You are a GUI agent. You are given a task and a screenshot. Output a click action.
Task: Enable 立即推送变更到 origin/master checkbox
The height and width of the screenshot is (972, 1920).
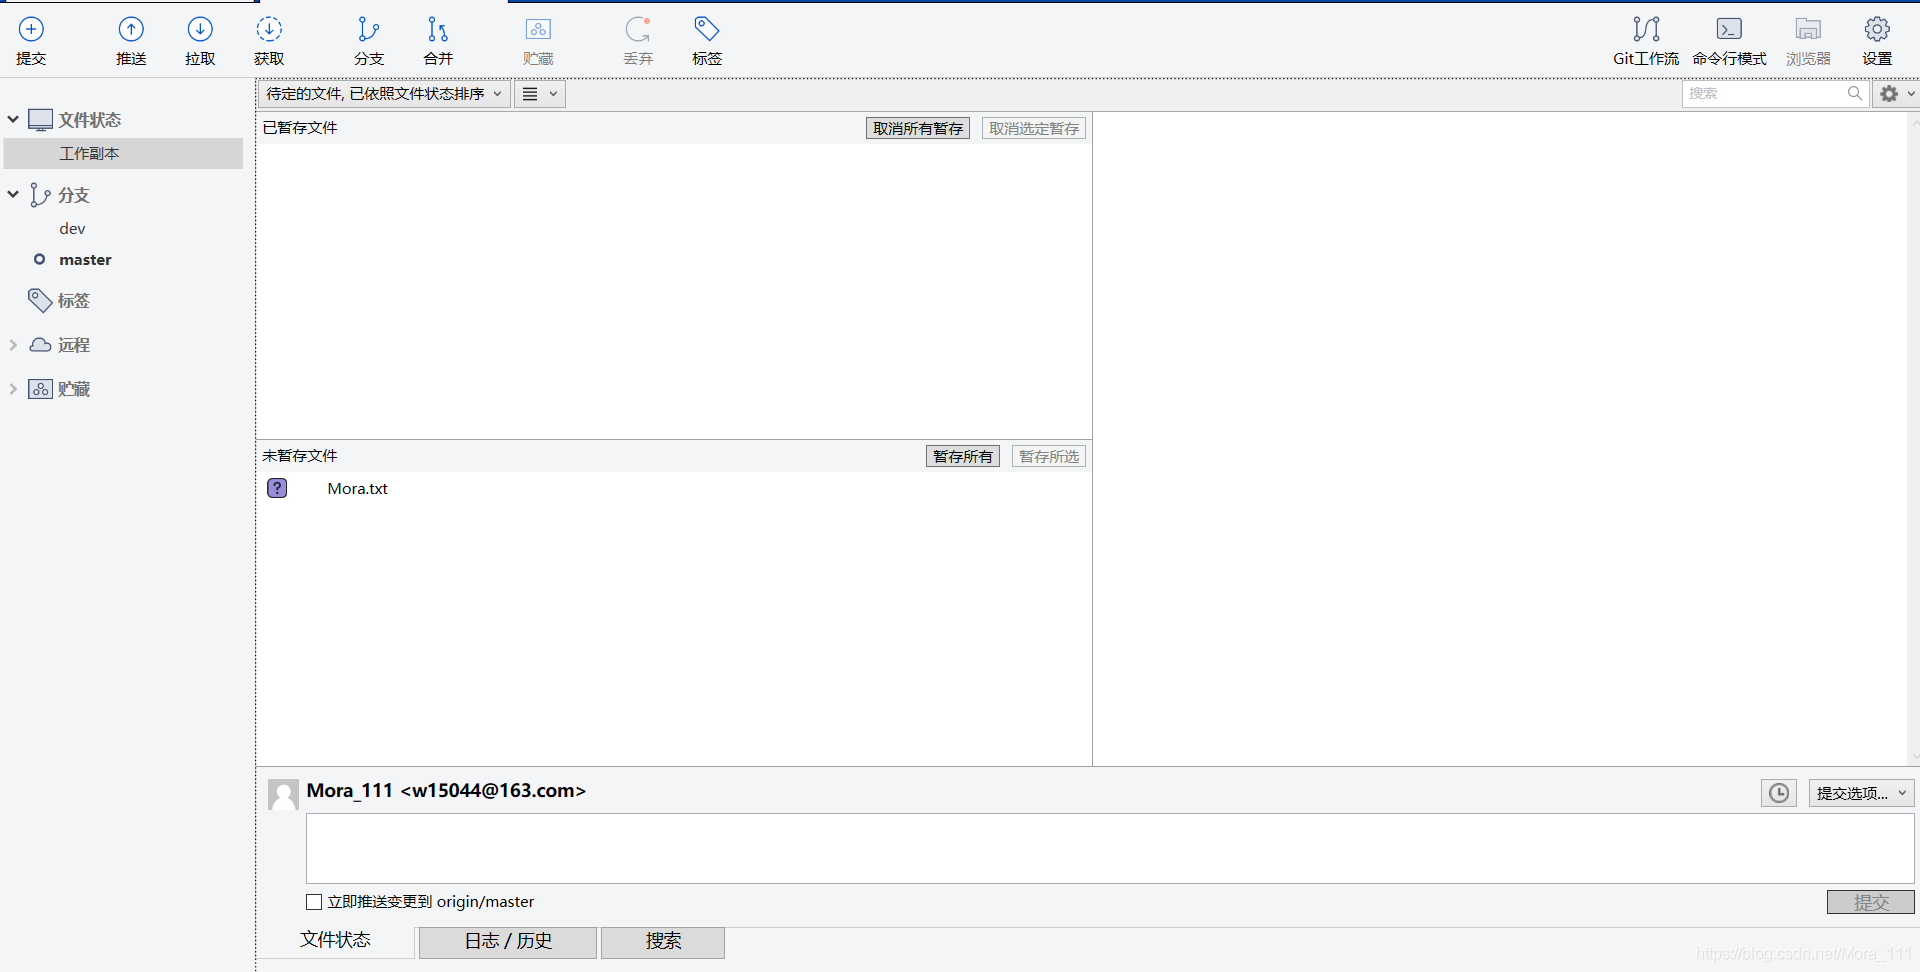pyautogui.click(x=314, y=902)
